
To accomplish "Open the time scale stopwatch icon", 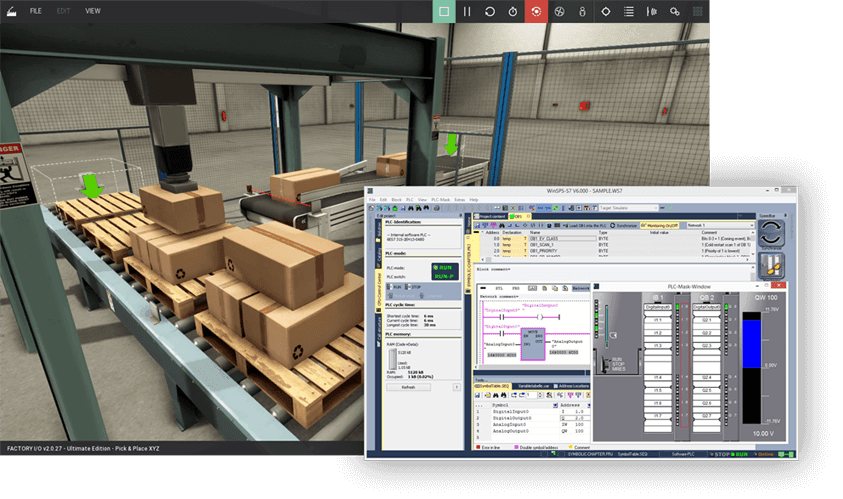I will (513, 11).
